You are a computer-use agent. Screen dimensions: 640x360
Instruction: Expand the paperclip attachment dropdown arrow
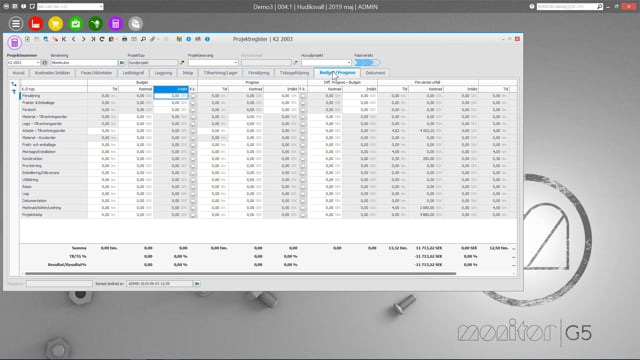coord(158,39)
